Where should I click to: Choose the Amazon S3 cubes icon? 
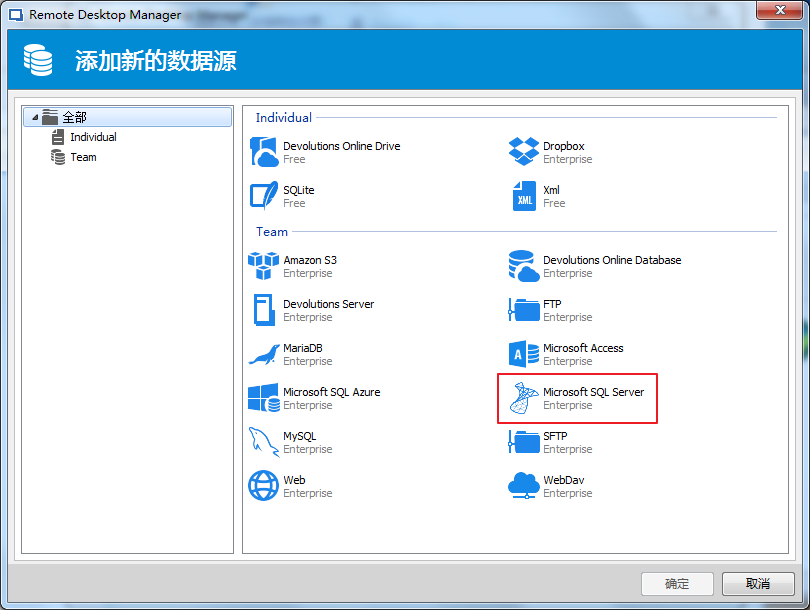tap(263, 265)
